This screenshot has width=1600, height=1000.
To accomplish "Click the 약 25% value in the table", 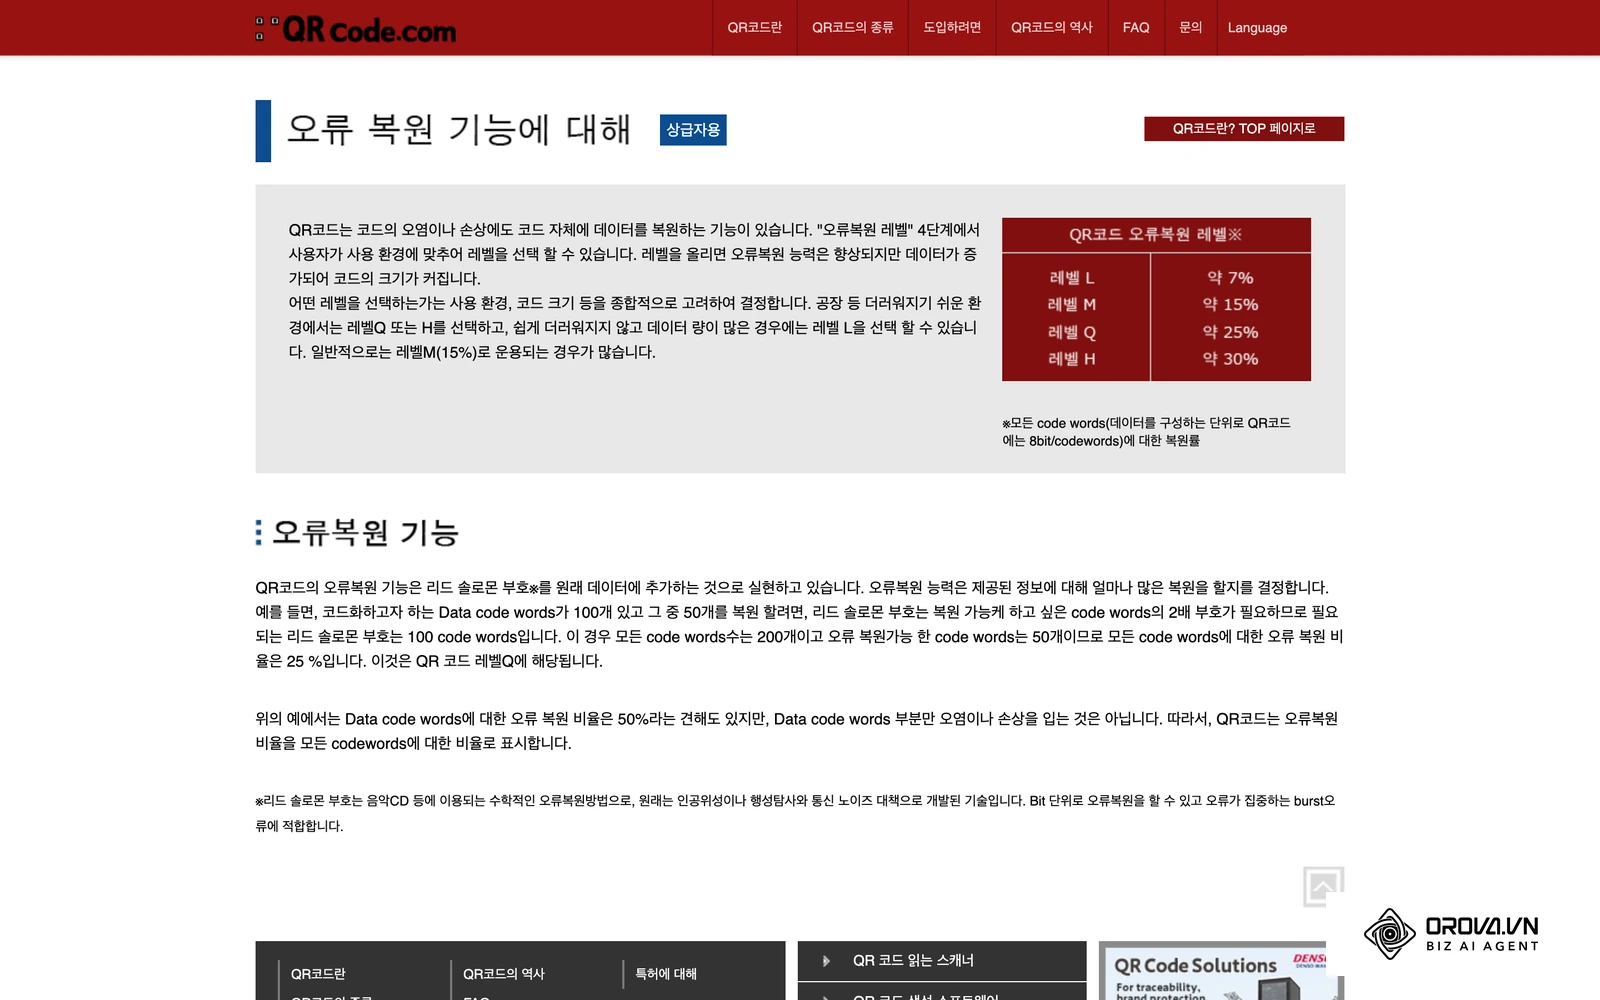I will [1230, 332].
